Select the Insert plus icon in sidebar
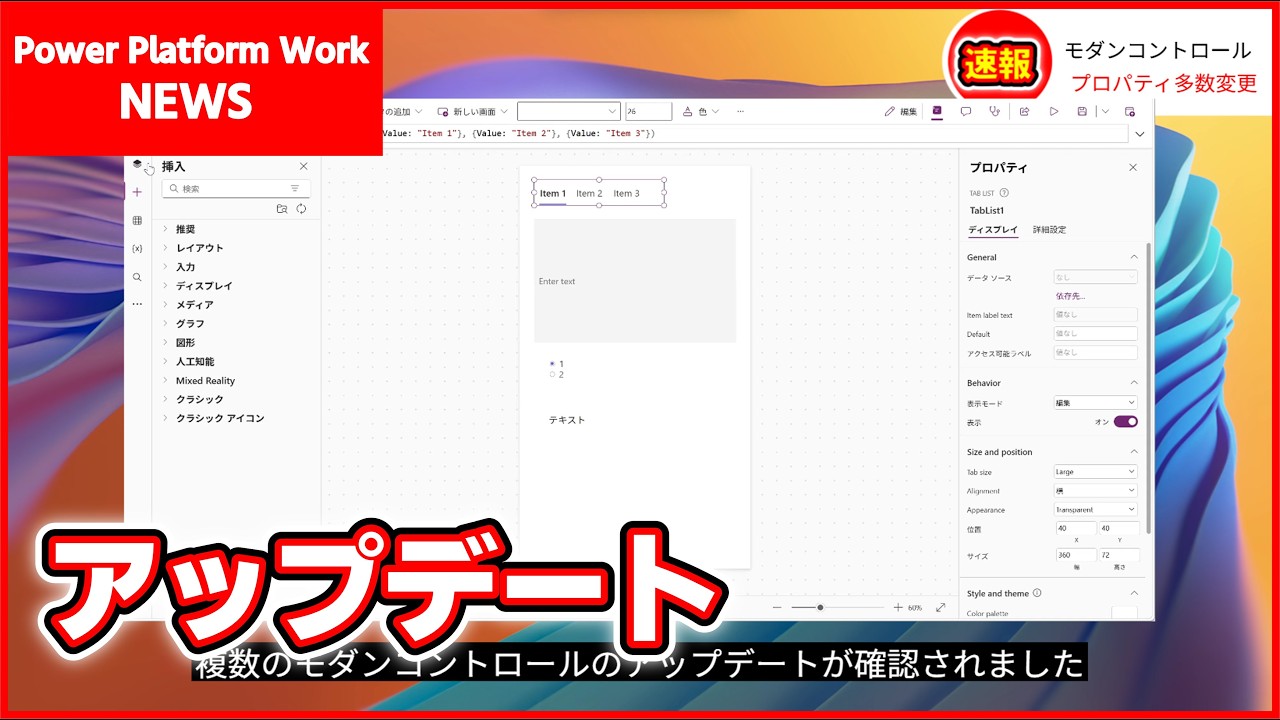The height and width of the screenshot is (720, 1280). [x=137, y=192]
